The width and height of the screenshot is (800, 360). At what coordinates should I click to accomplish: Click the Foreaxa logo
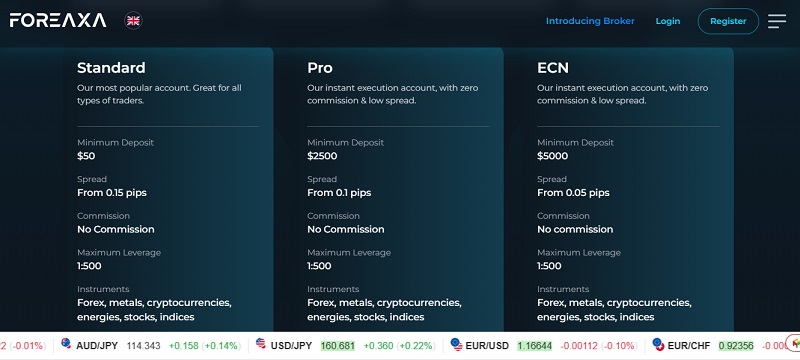pyautogui.click(x=58, y=20)
